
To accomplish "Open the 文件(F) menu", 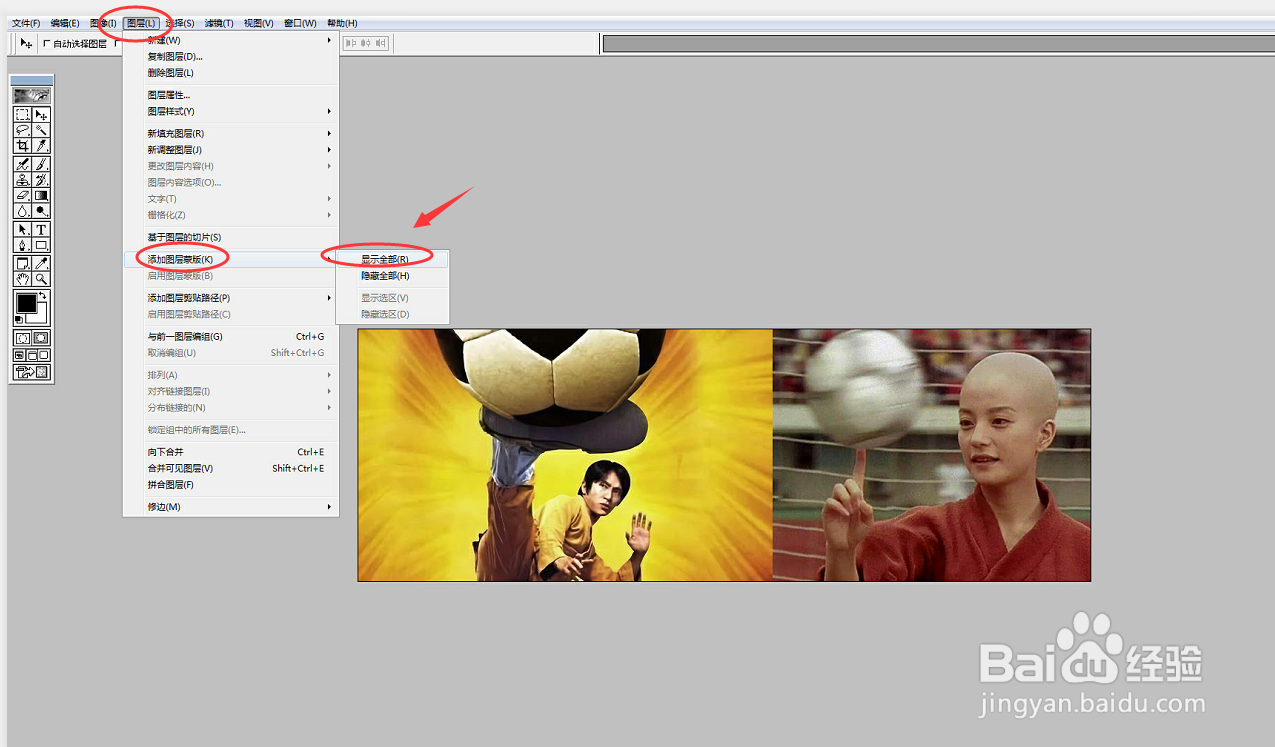I will click(26, 23).
